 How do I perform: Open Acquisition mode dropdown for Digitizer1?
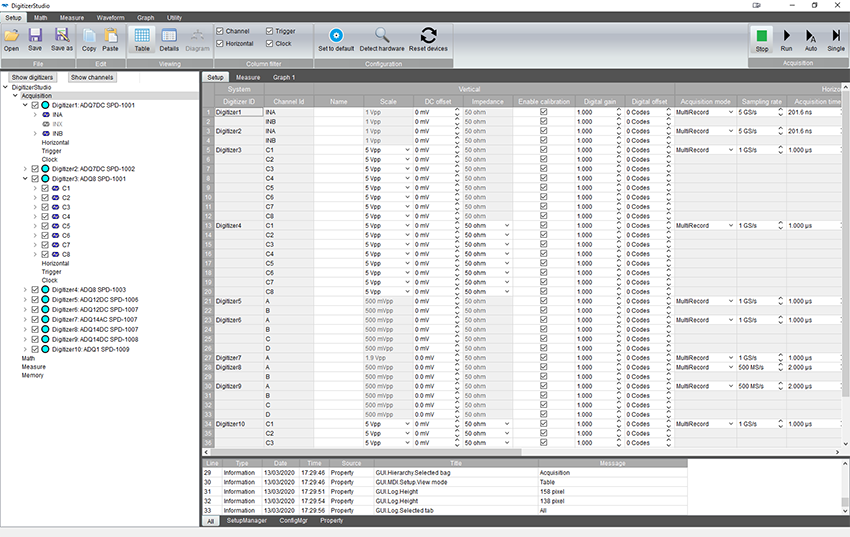[x=731, y=112]
